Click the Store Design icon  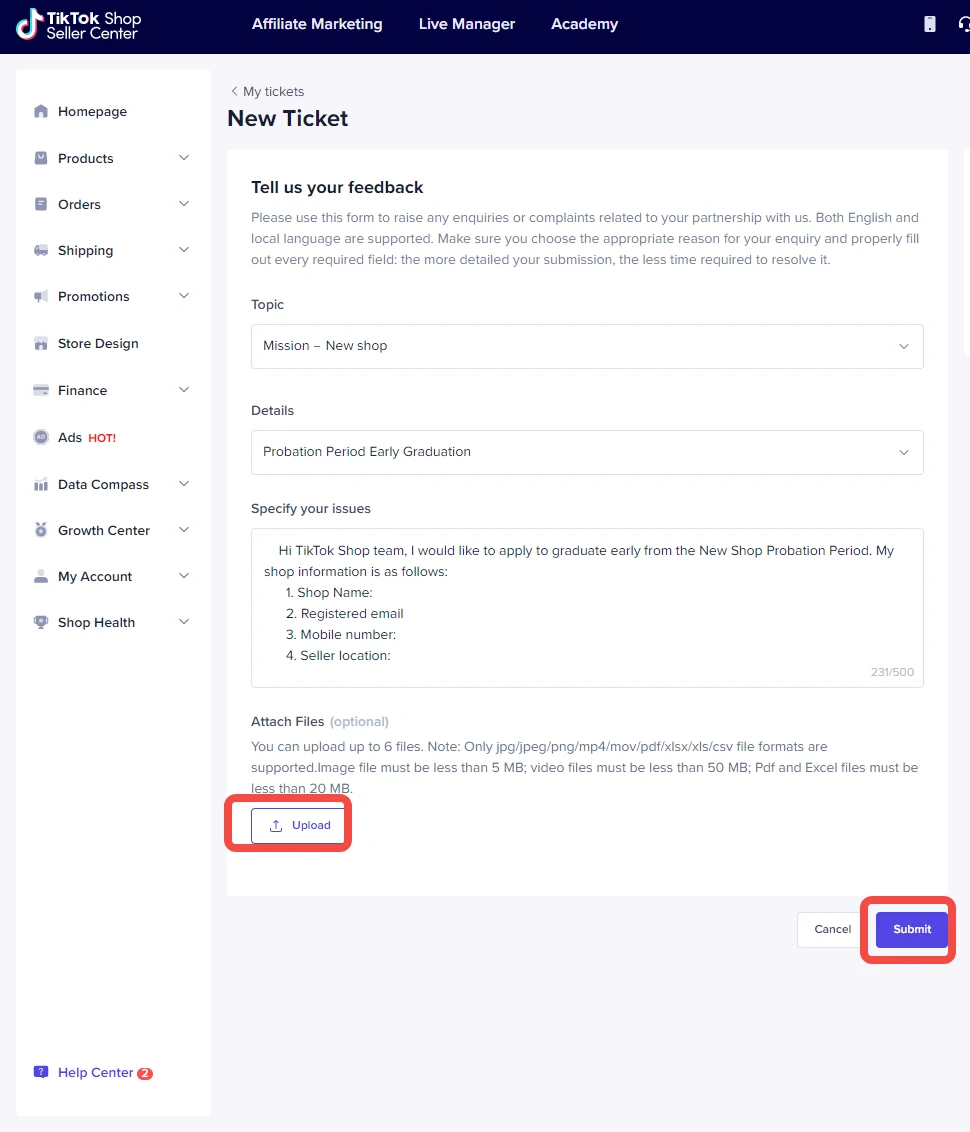[41, 344]
